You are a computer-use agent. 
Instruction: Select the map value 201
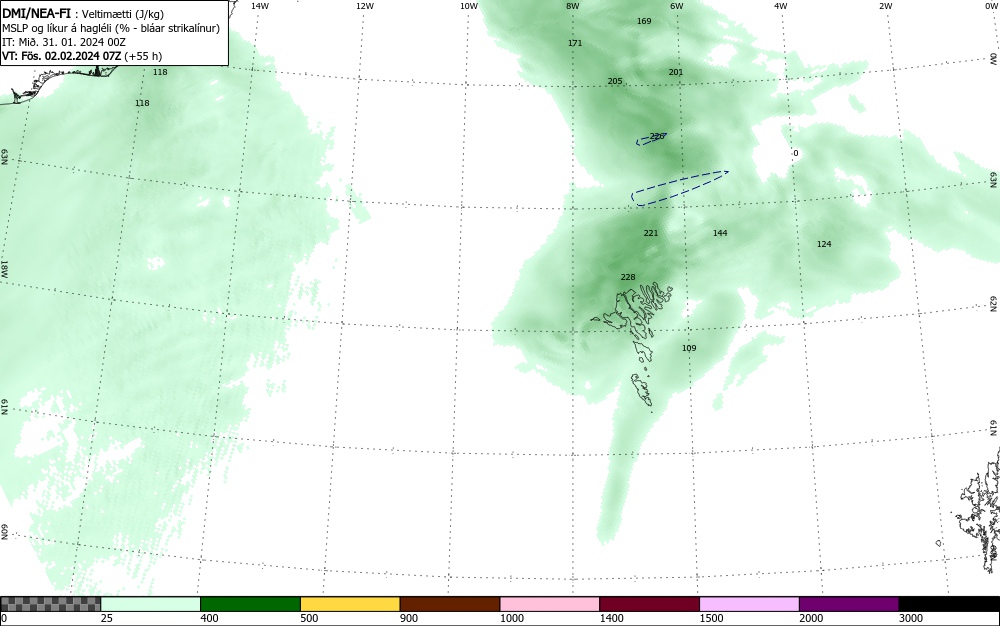click(x=676, y=72)
